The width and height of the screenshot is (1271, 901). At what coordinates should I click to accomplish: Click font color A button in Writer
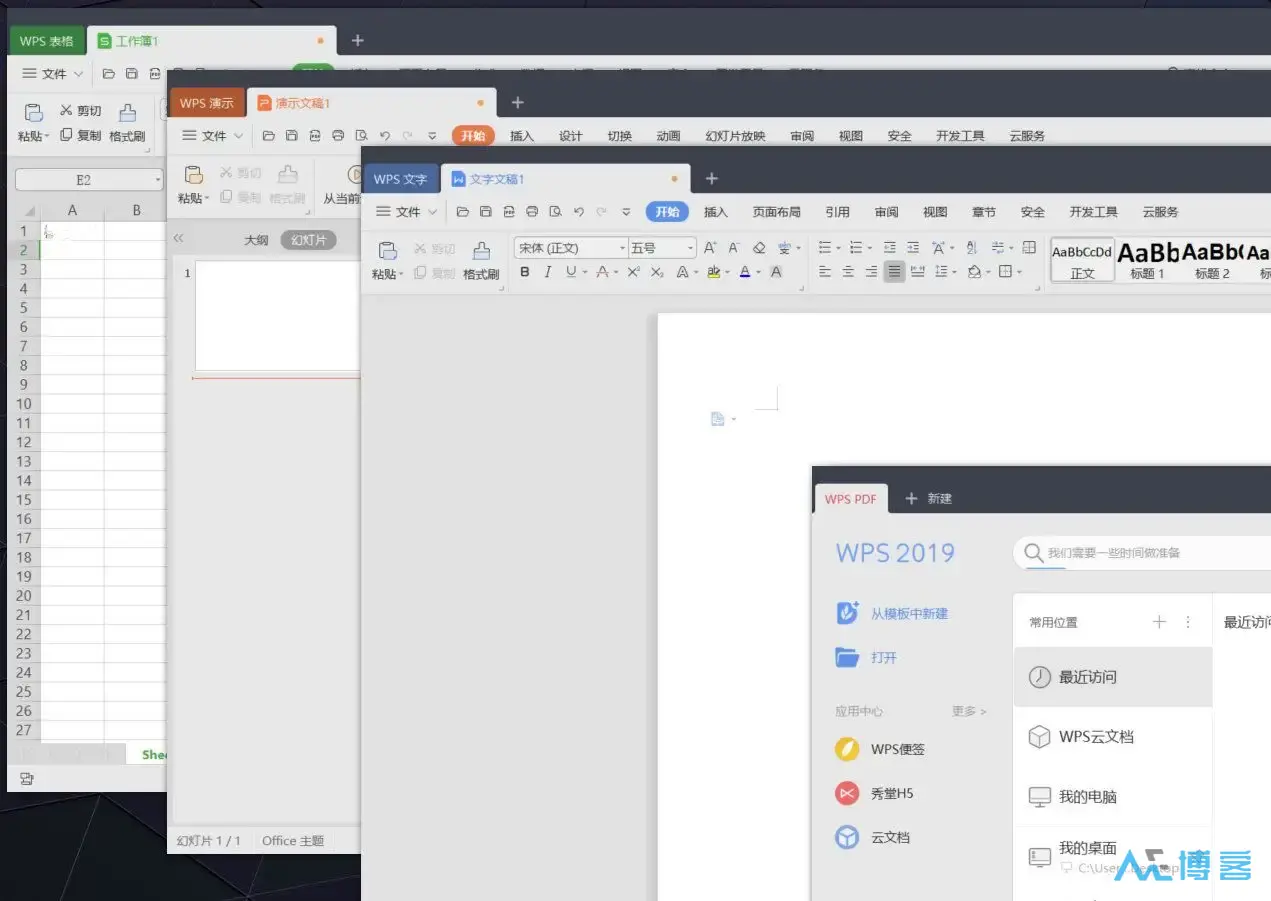[745, 272]
